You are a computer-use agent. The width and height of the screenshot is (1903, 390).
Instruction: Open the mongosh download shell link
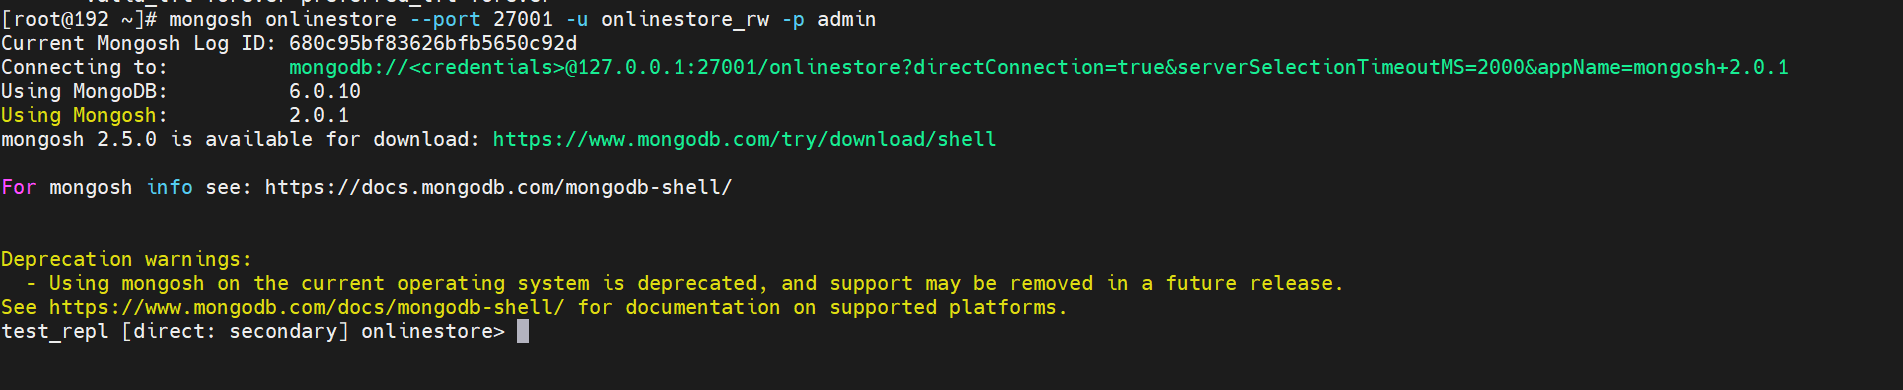coord(744,139)
